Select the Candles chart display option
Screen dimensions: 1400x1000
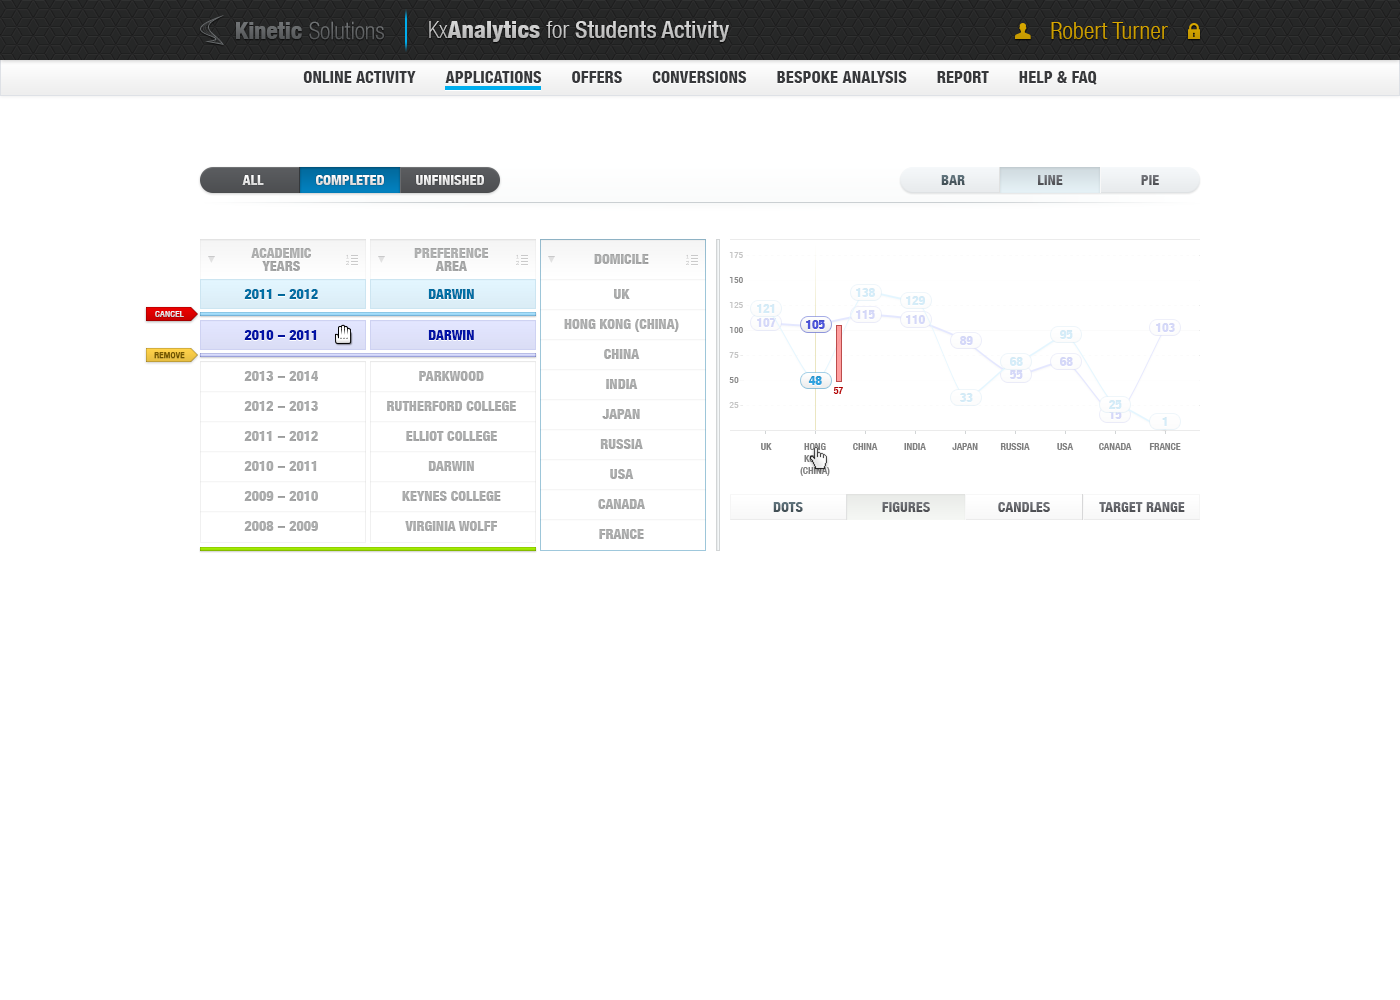(x=1023, y=507)
